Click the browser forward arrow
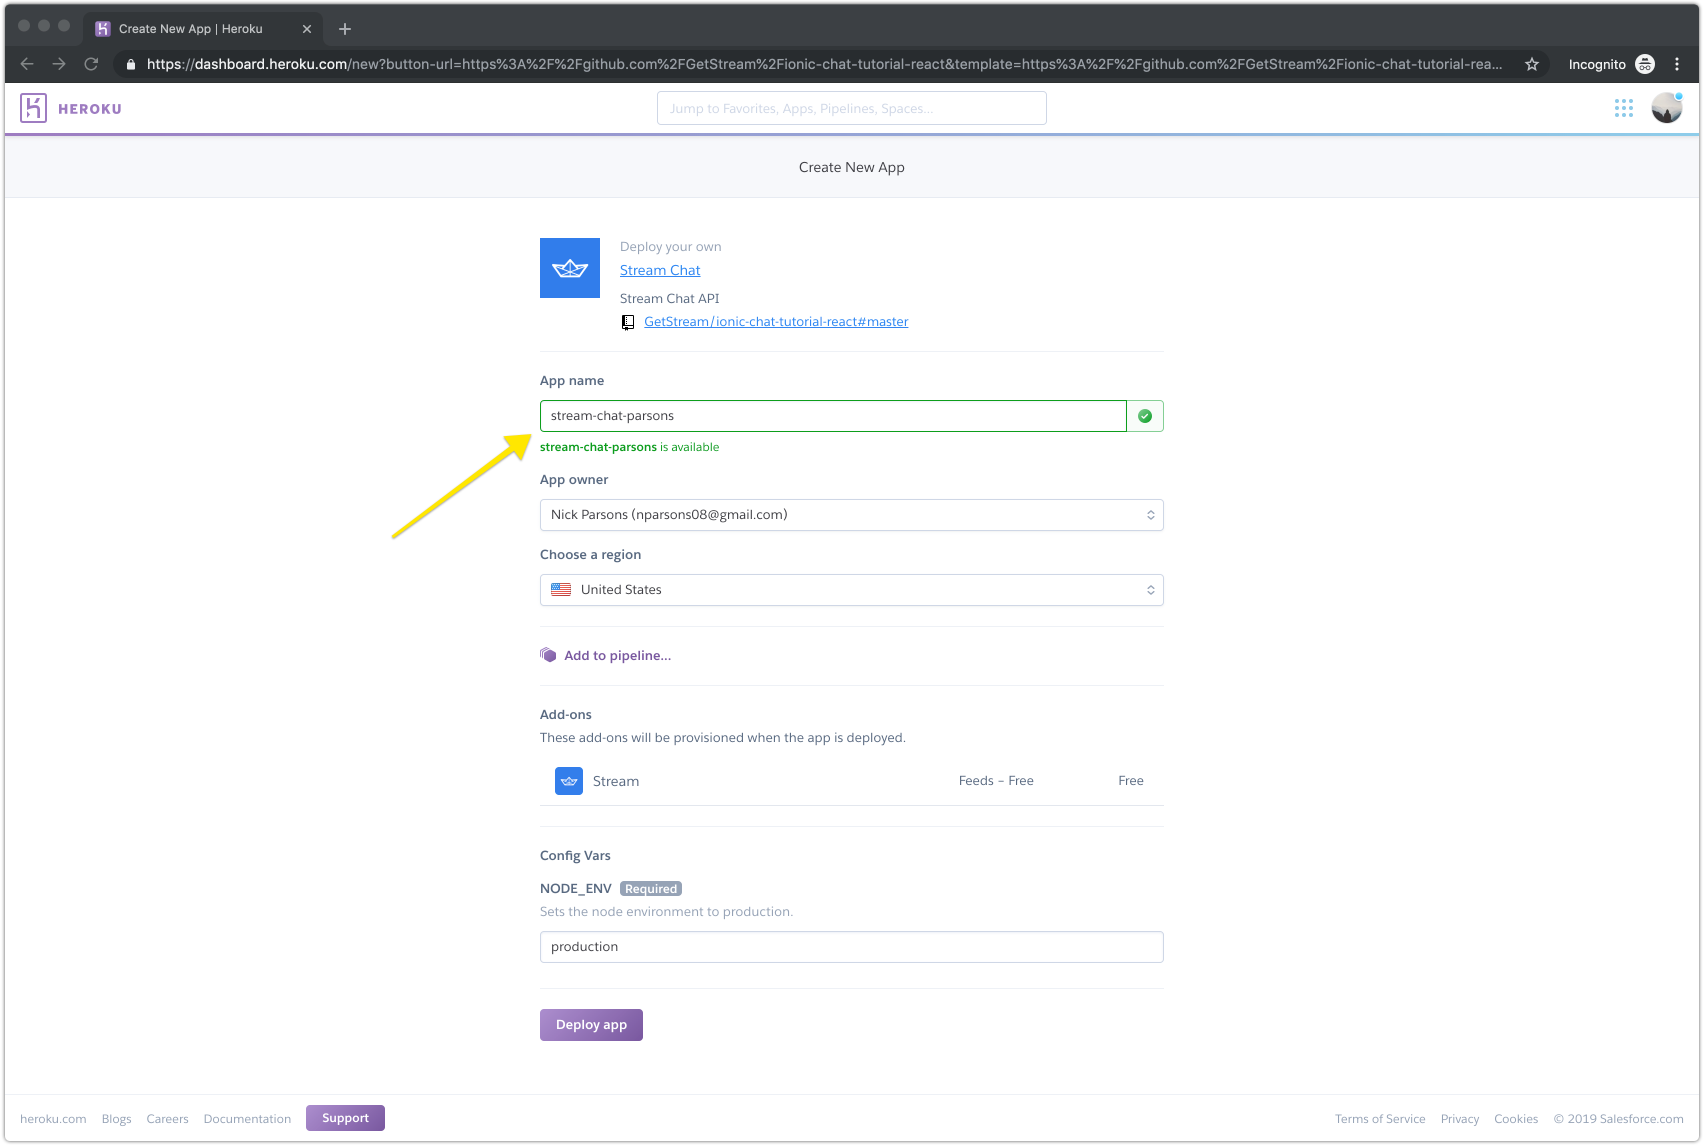This screenshot has width=1703, height=1146. 59,64
